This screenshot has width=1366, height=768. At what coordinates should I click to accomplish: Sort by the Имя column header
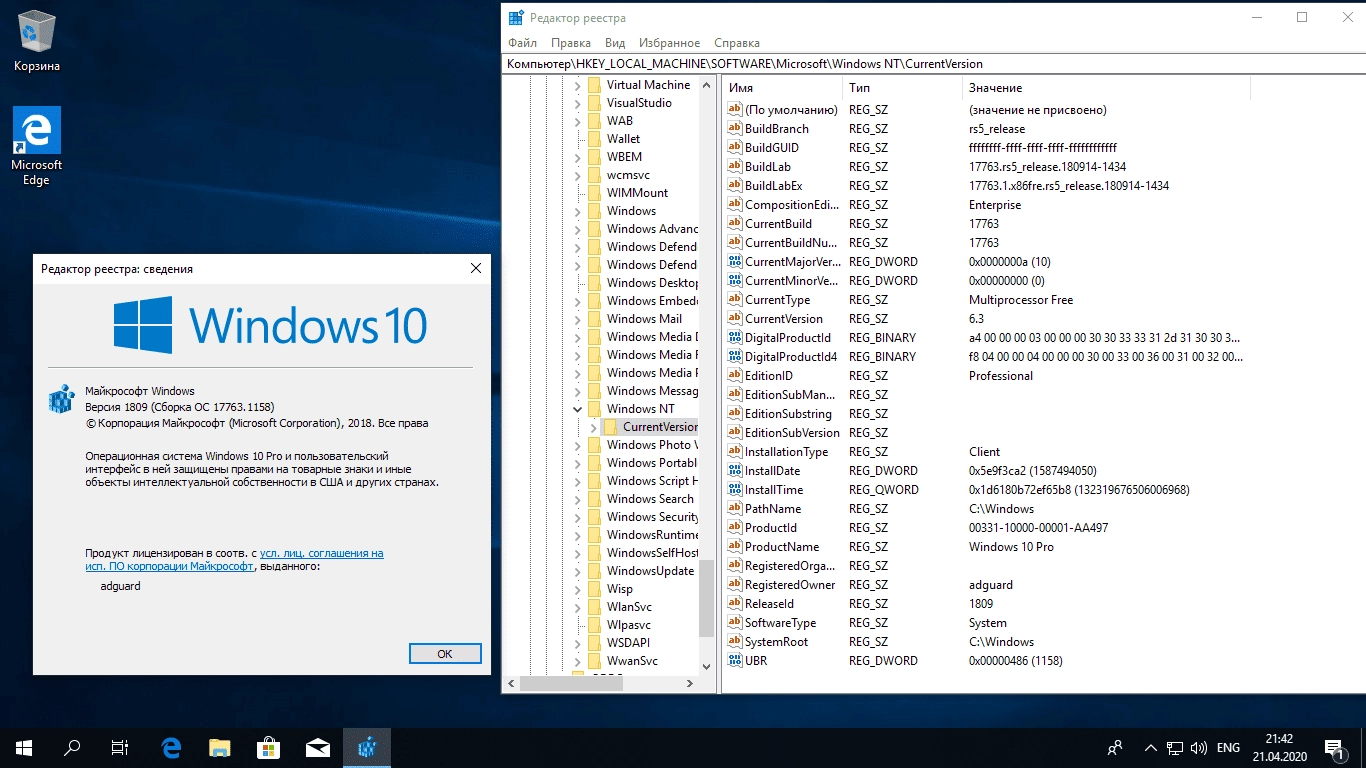click(x=782, y=88)
